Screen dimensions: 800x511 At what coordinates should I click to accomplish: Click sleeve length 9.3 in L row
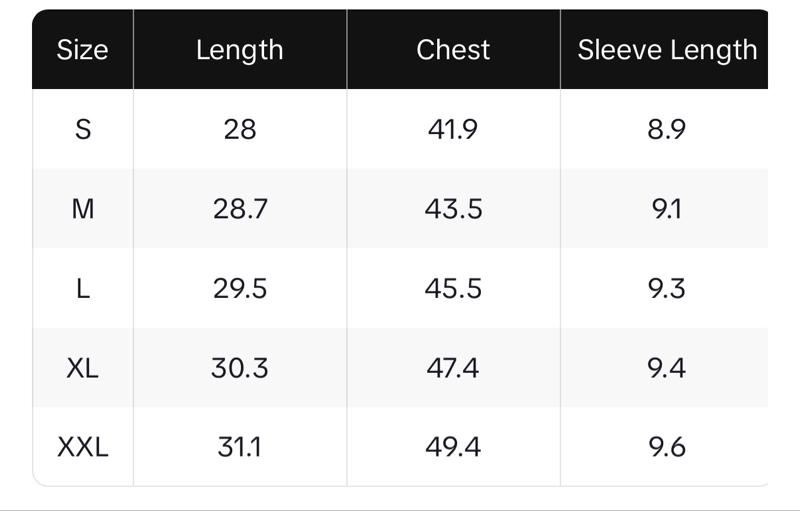click(x=666, y=288)
